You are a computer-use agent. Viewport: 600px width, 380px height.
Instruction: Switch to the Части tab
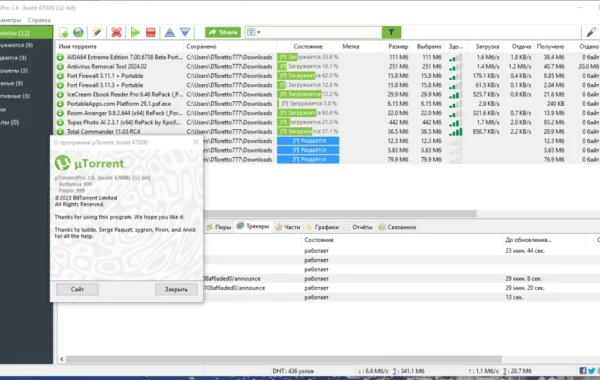[288, 227]
